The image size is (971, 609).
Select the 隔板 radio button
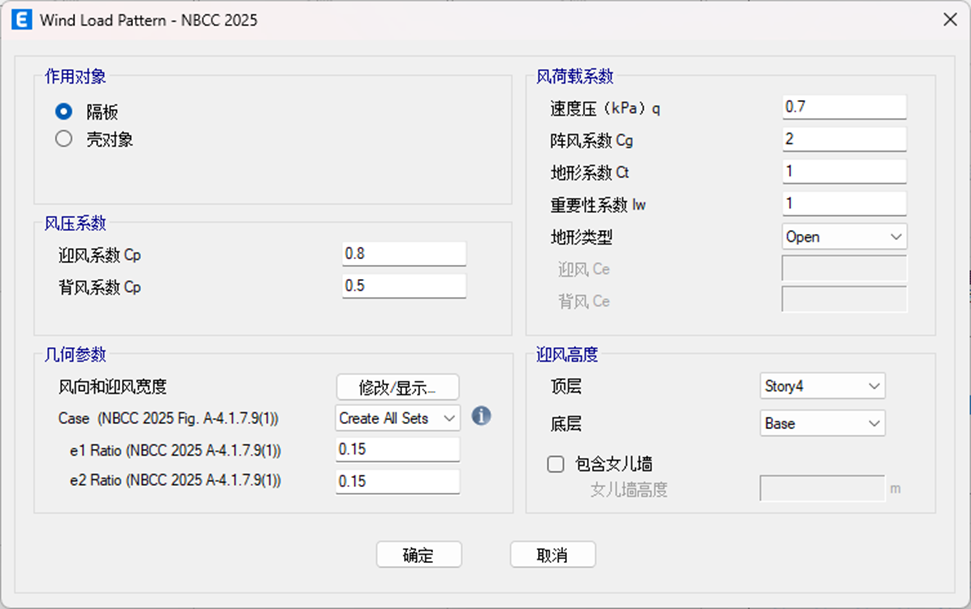click(64, 112)
